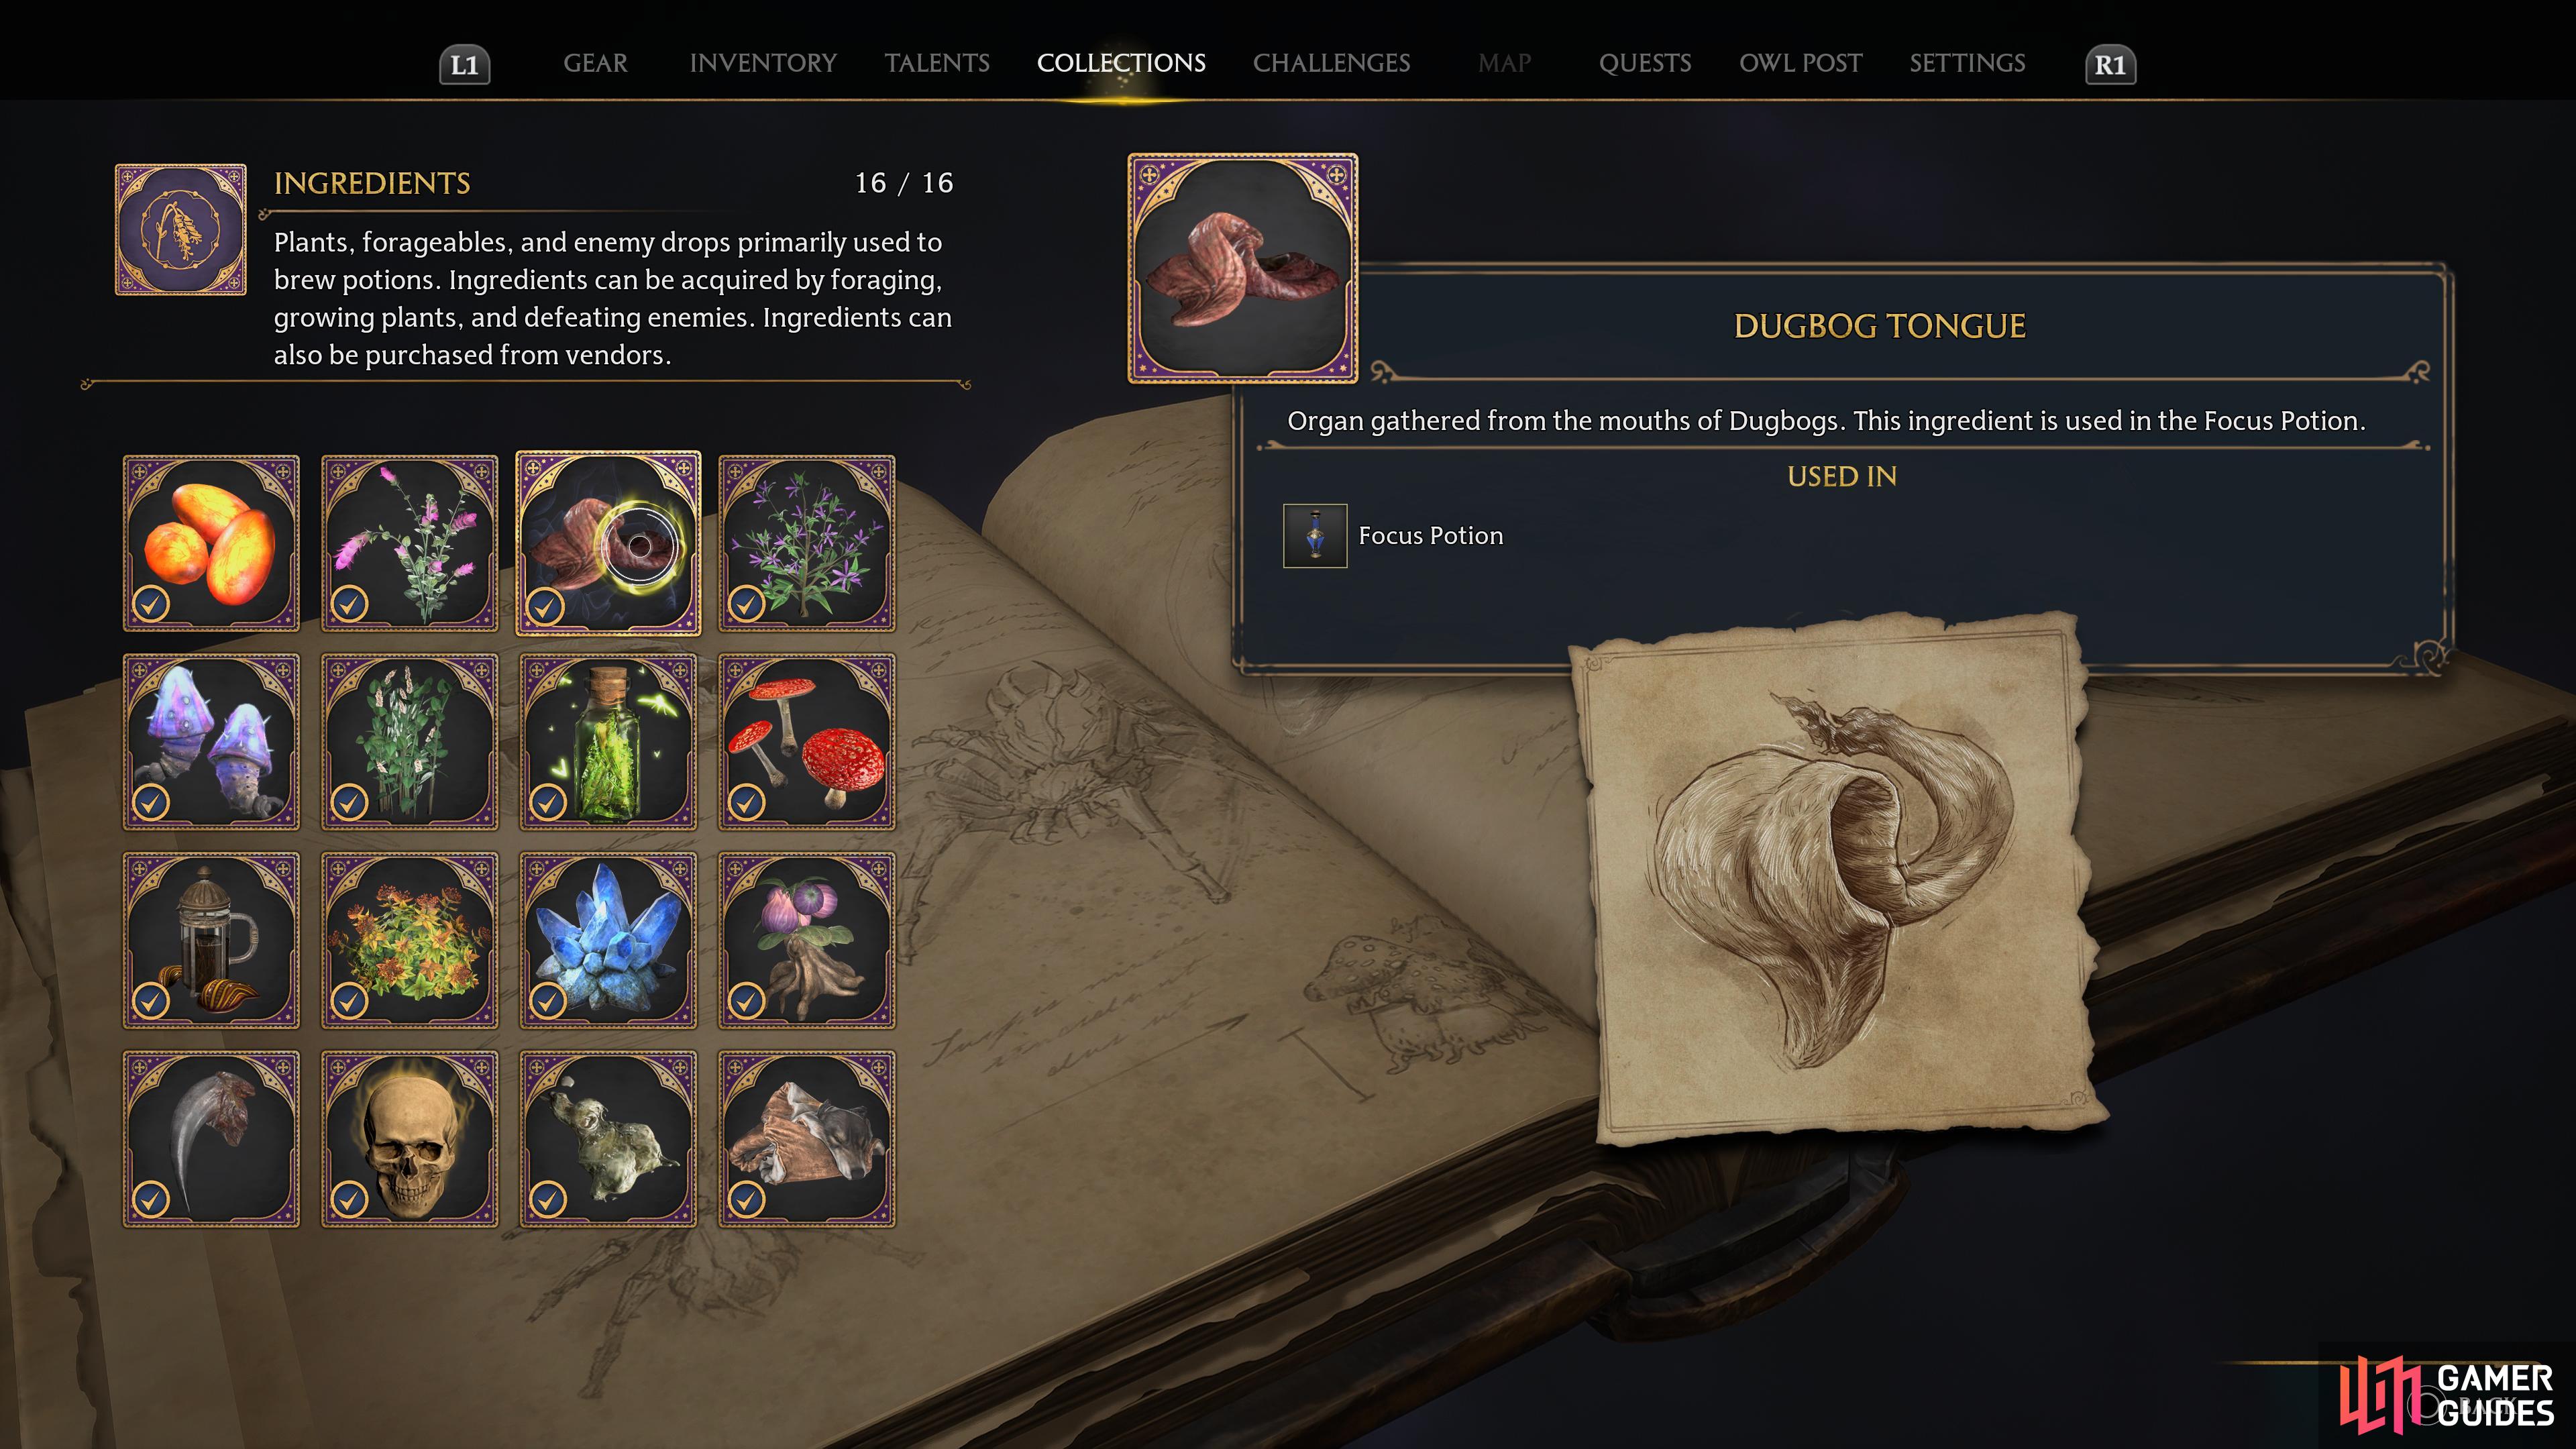This screenshot has width=2576, height=1449.
Task: Click the large Dugbog Tongue preview image
Action: tap(1243, 268)
